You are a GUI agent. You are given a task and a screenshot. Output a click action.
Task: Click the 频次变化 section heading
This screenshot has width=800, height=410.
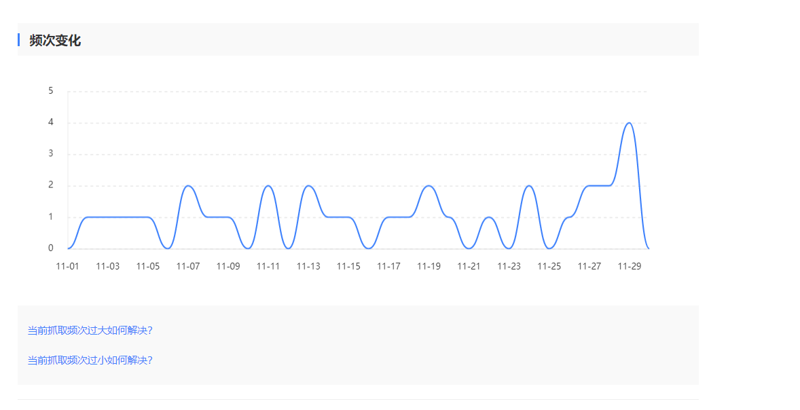coord(55,40)
